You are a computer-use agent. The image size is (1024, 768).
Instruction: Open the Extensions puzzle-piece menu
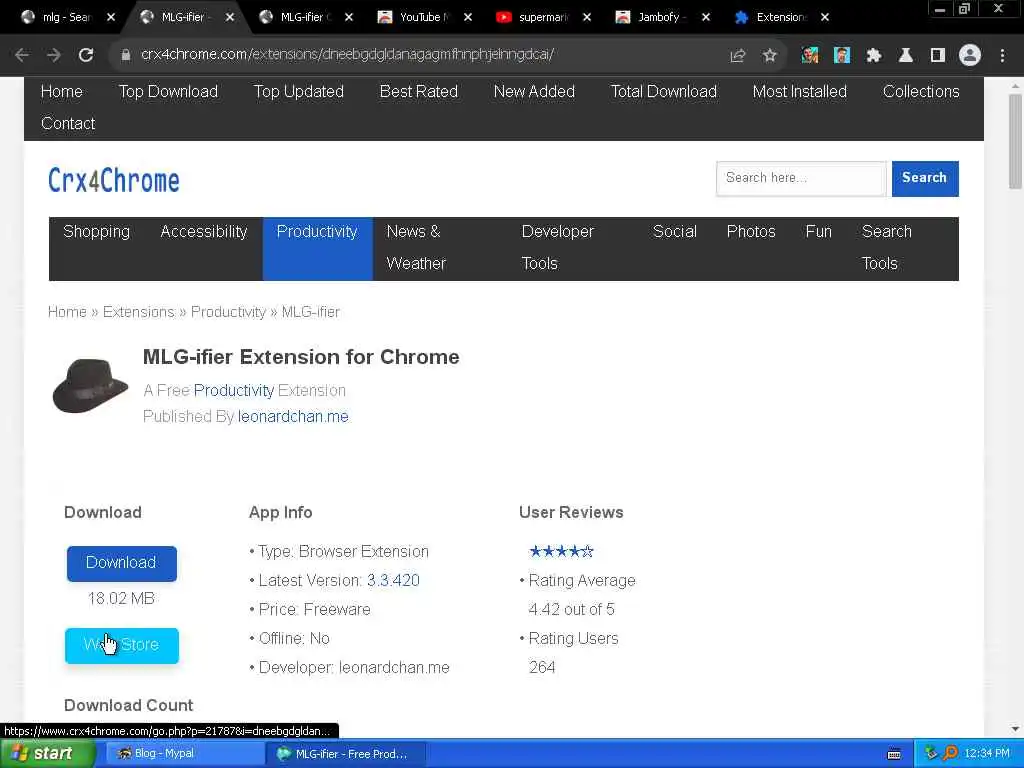click(874, 56)
